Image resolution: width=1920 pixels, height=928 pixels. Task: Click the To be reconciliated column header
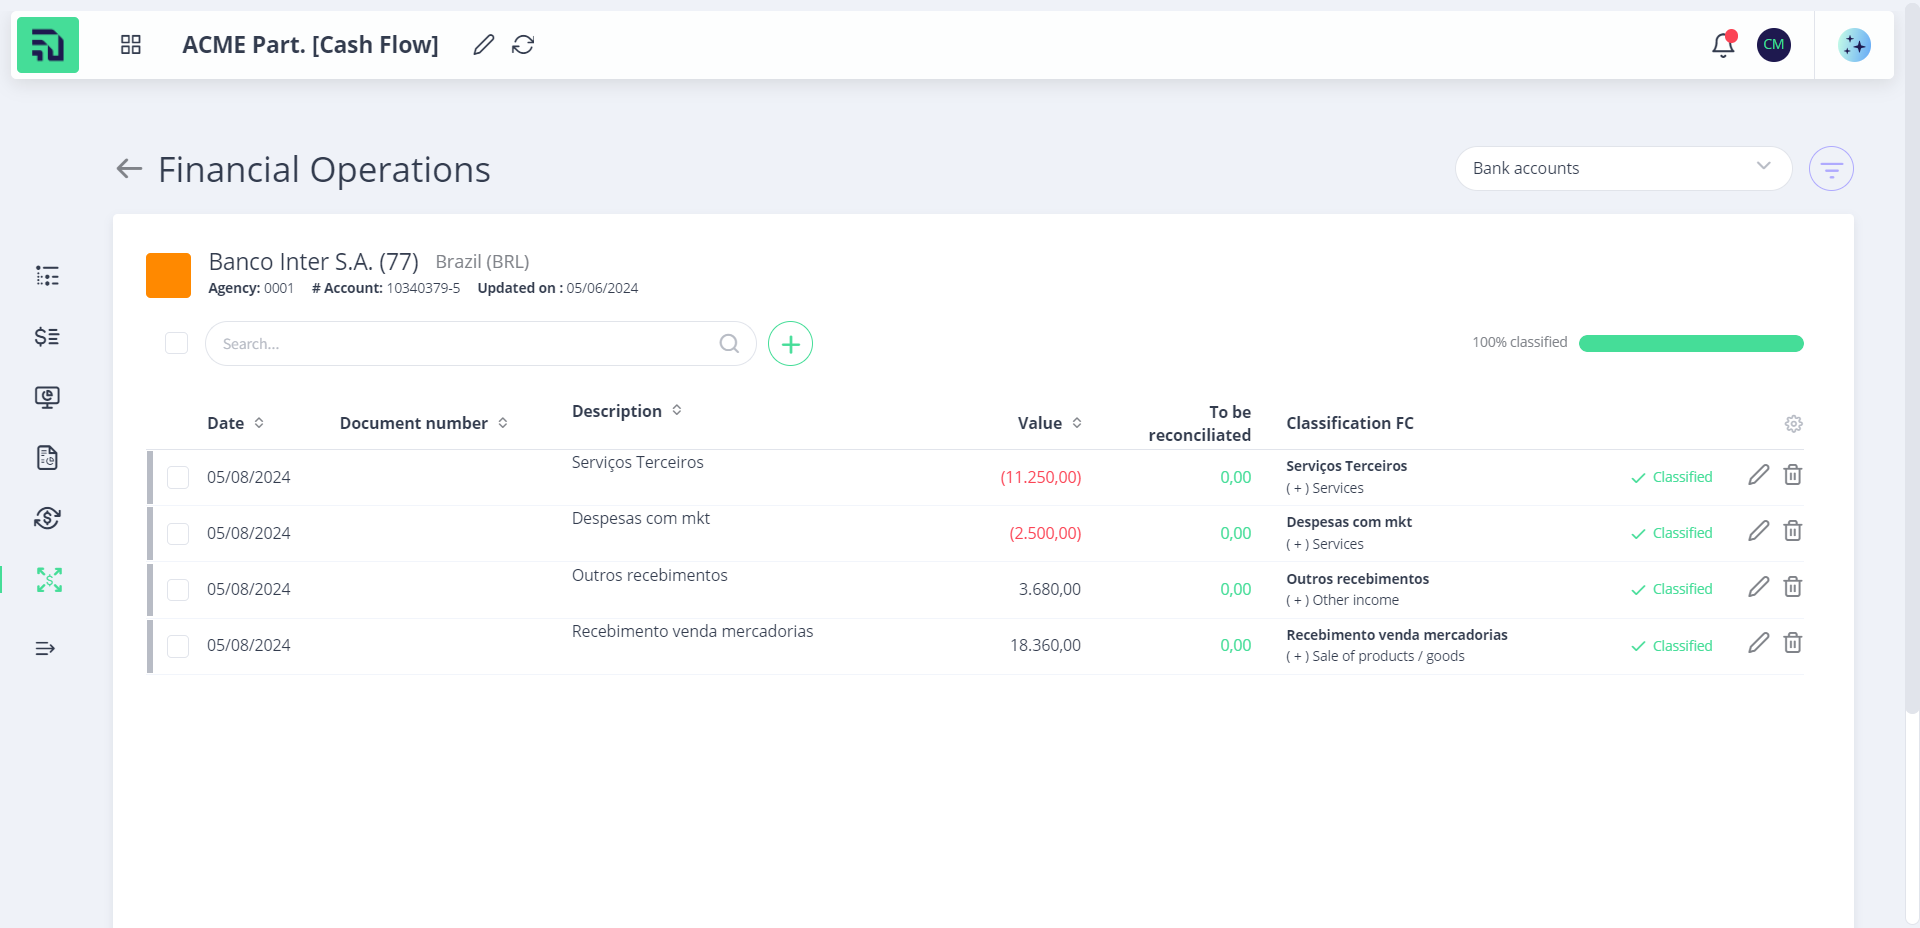coord(1199,423)
